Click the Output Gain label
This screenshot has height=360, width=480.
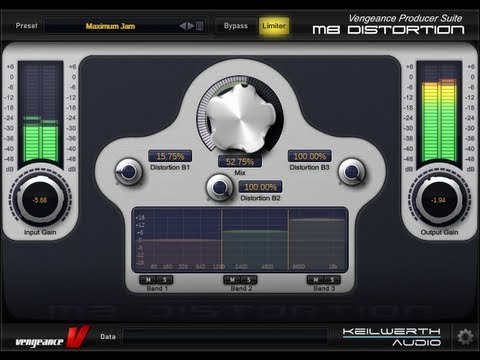[439, 232]
